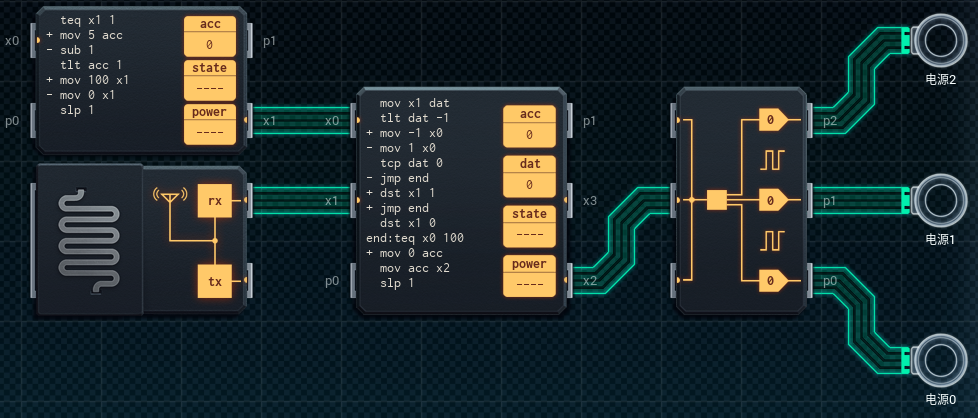Select the rx box on the radio module
The height and width of the screenshot is (418, 978).
click(214, 201)
